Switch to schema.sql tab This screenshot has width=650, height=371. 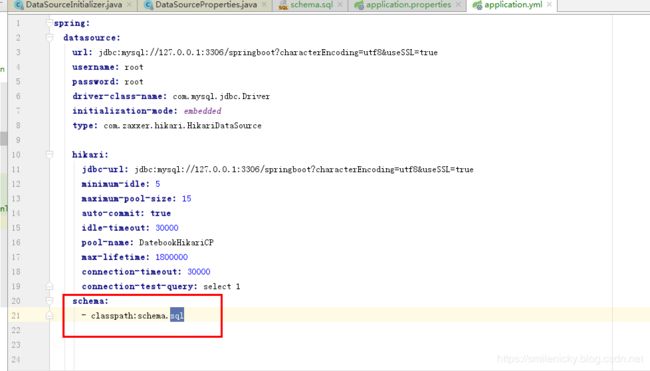(311, 5)
